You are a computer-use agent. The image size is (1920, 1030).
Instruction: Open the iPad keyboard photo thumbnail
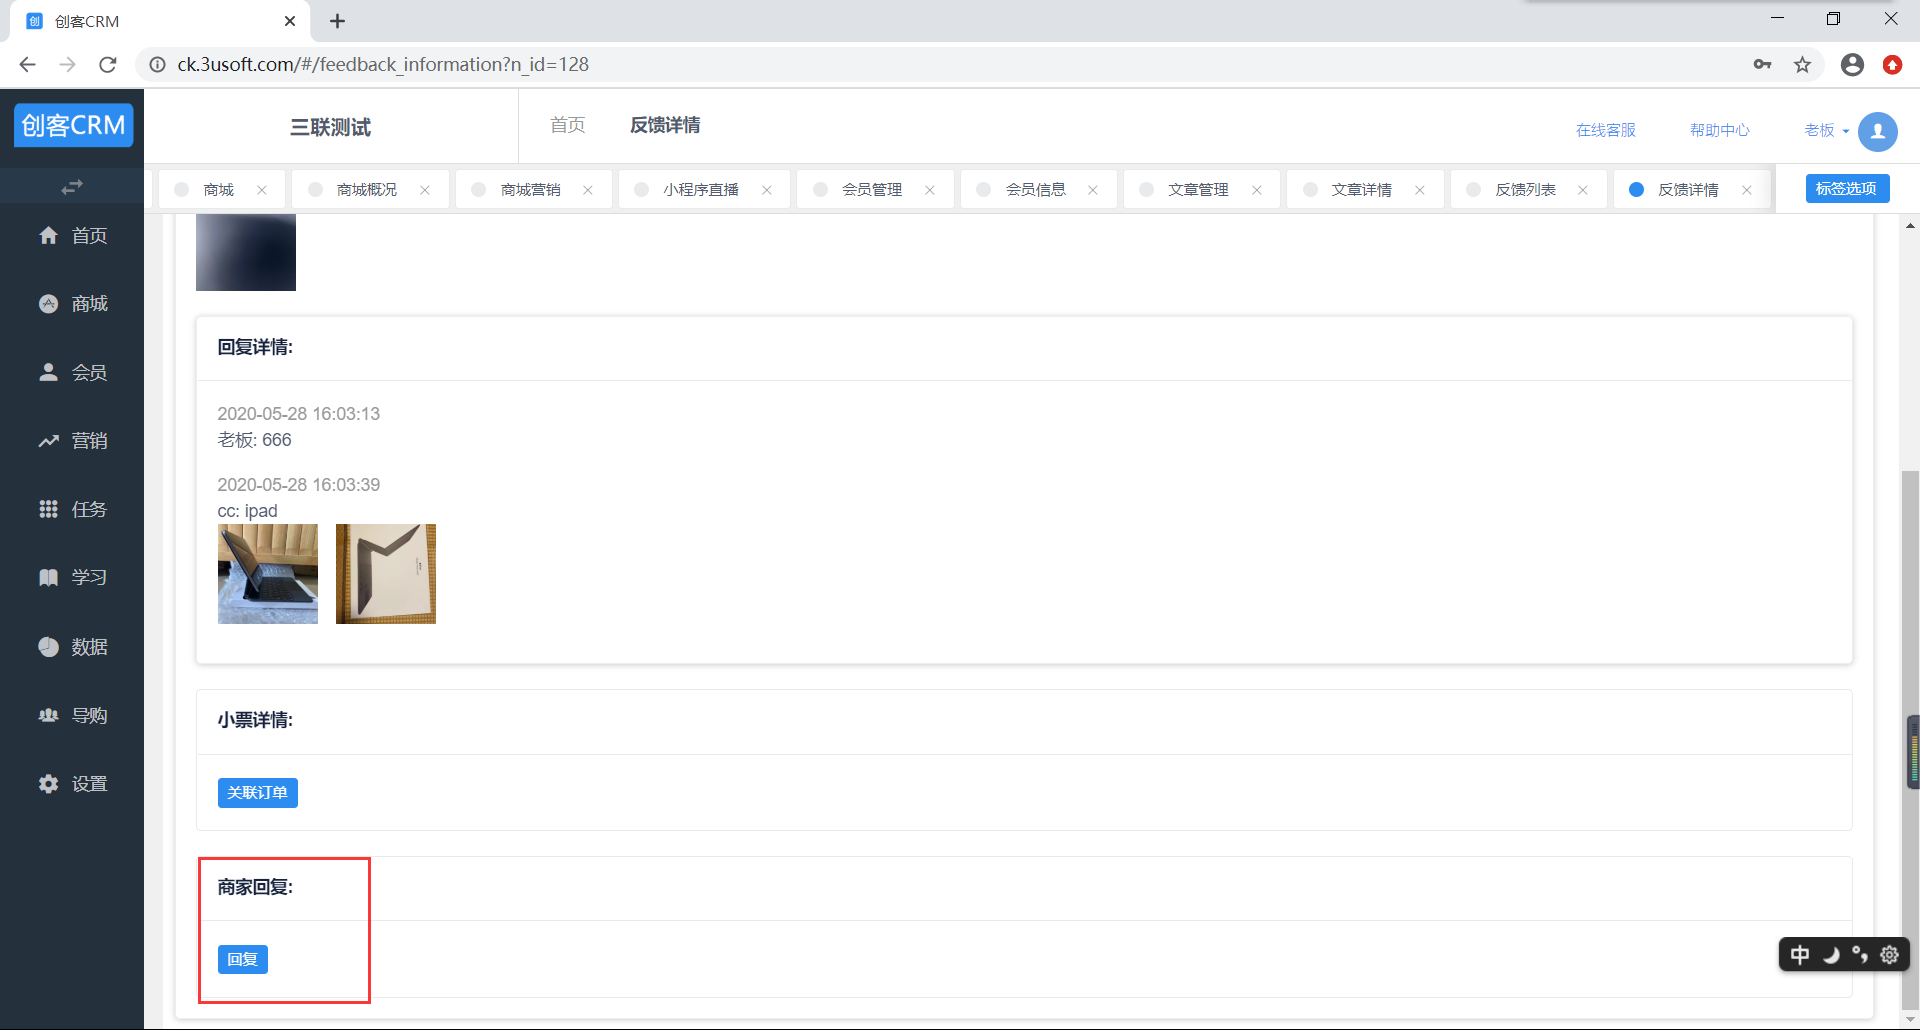click(268, 574)
